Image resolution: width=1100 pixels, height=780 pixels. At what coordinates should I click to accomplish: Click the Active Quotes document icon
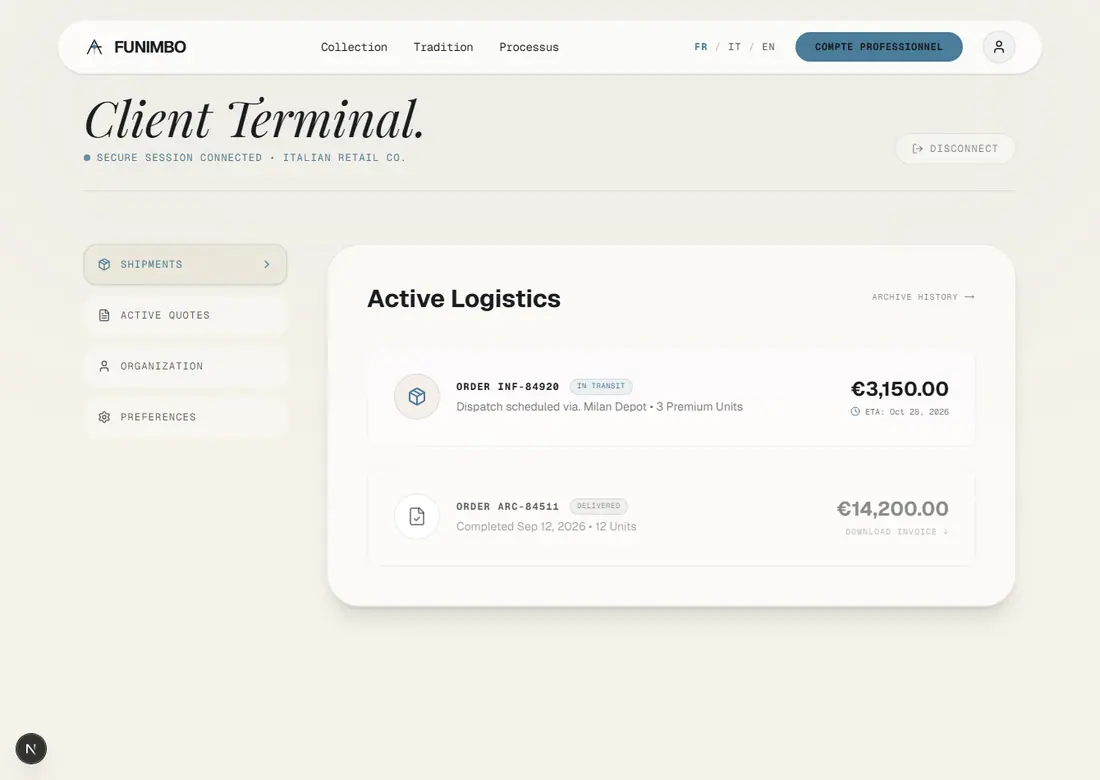(x=105, y=315)
